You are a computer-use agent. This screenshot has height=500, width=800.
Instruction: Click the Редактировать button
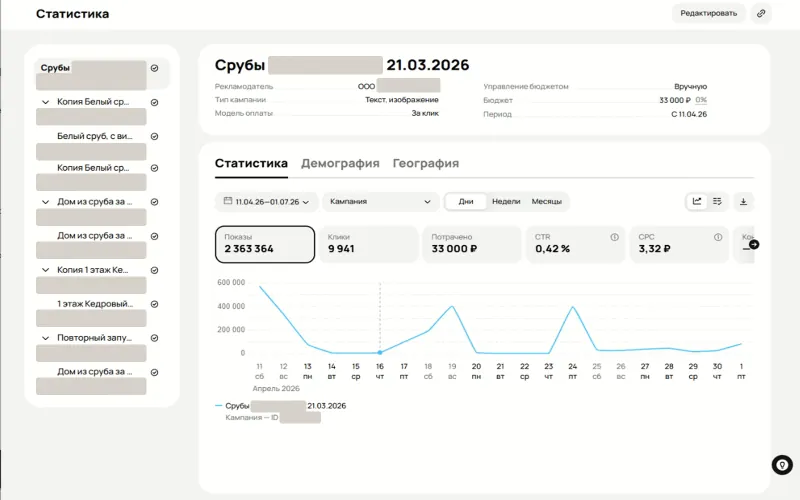pyautogui.click(x=708, y=13)
